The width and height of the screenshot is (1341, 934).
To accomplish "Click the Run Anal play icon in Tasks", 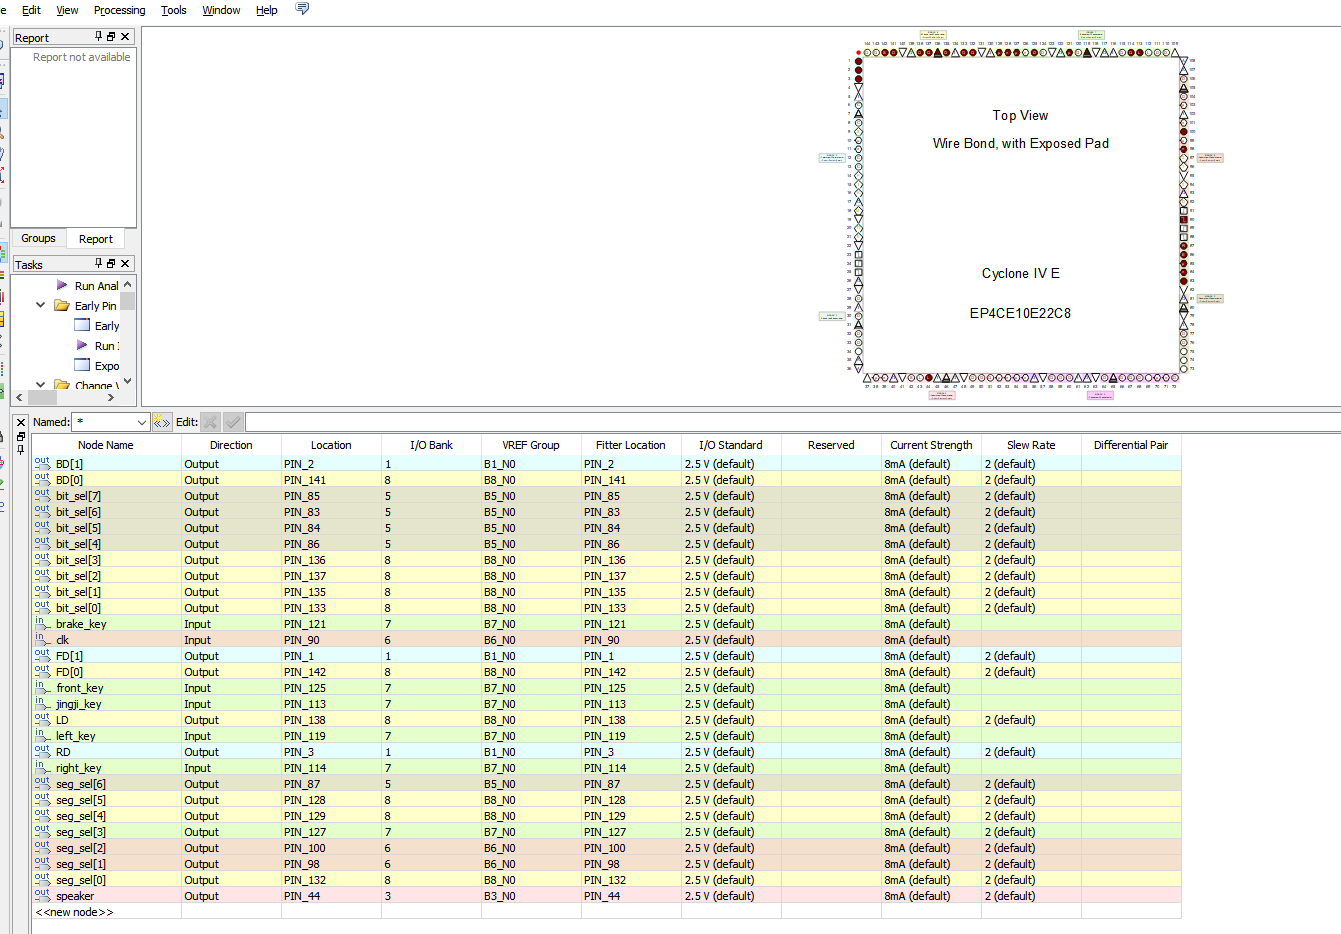I will point(62,285).
